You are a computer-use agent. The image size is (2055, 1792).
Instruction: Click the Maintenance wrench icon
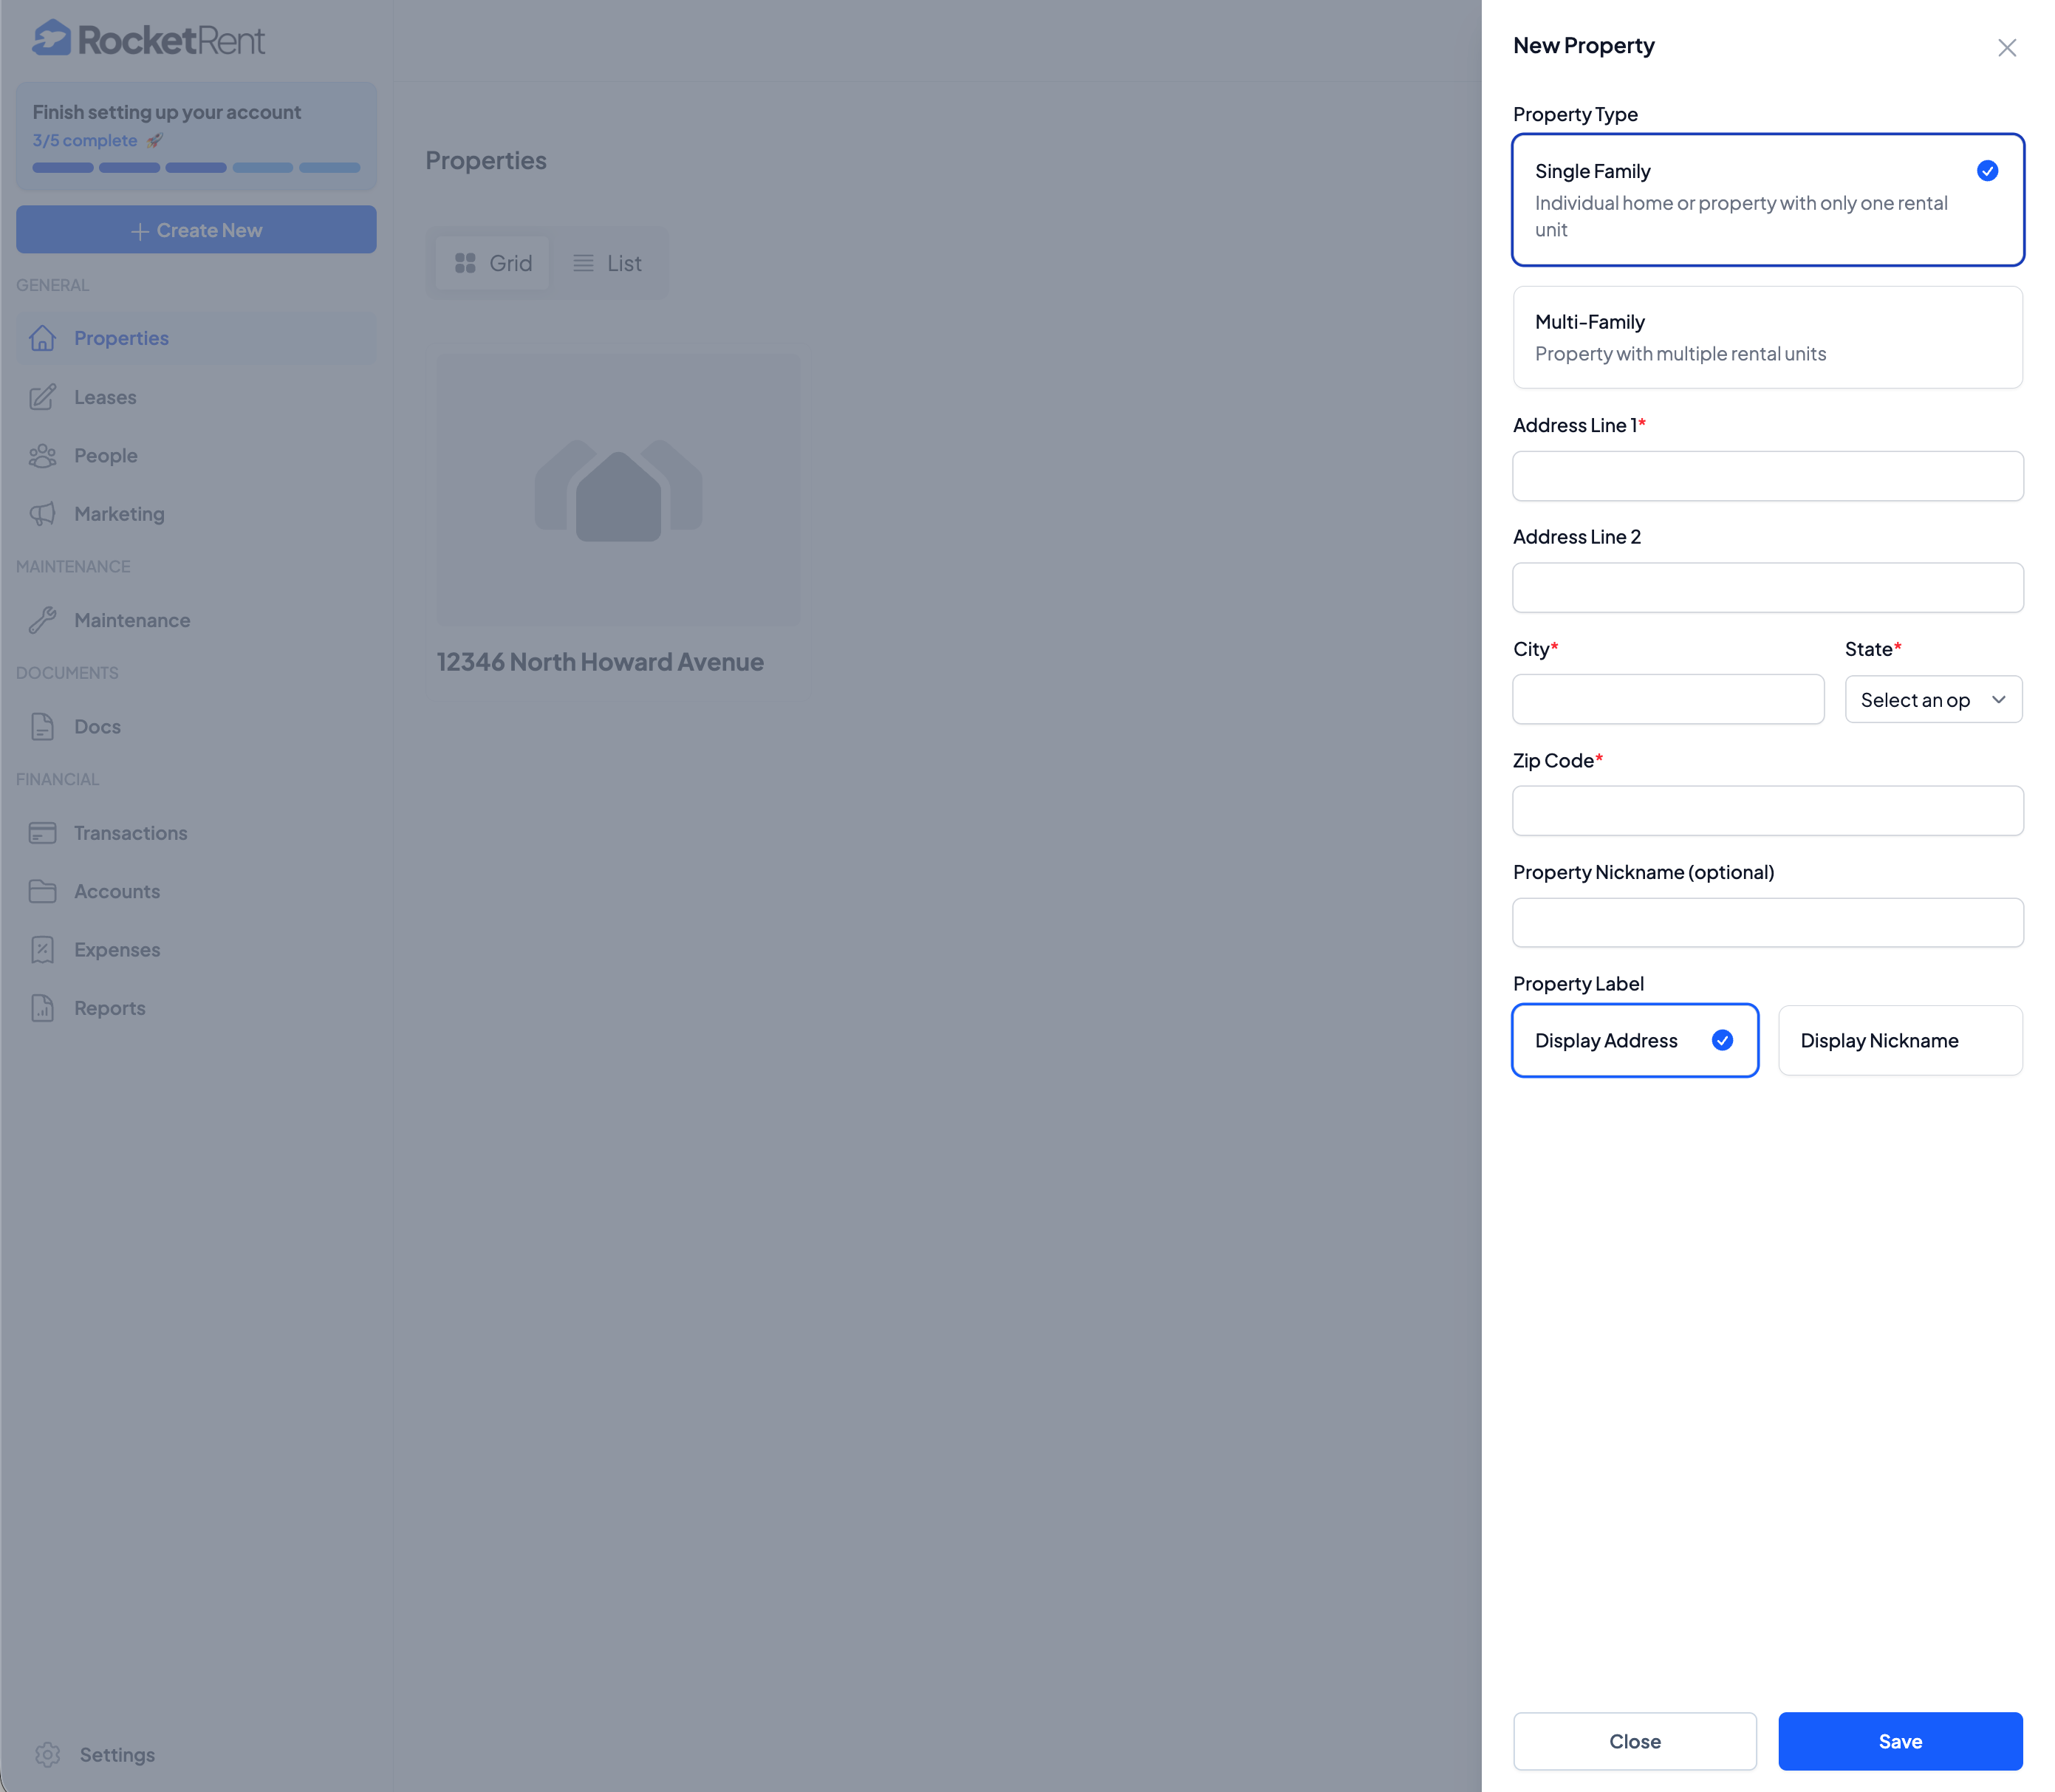point(42,620)
